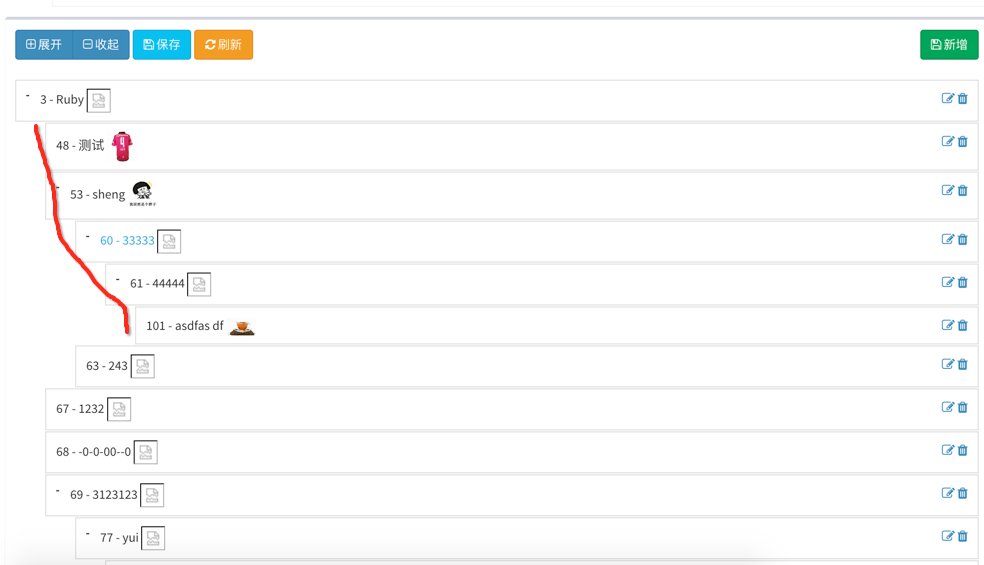Delete the 69 - 3123123 row

tap(963, 493)
